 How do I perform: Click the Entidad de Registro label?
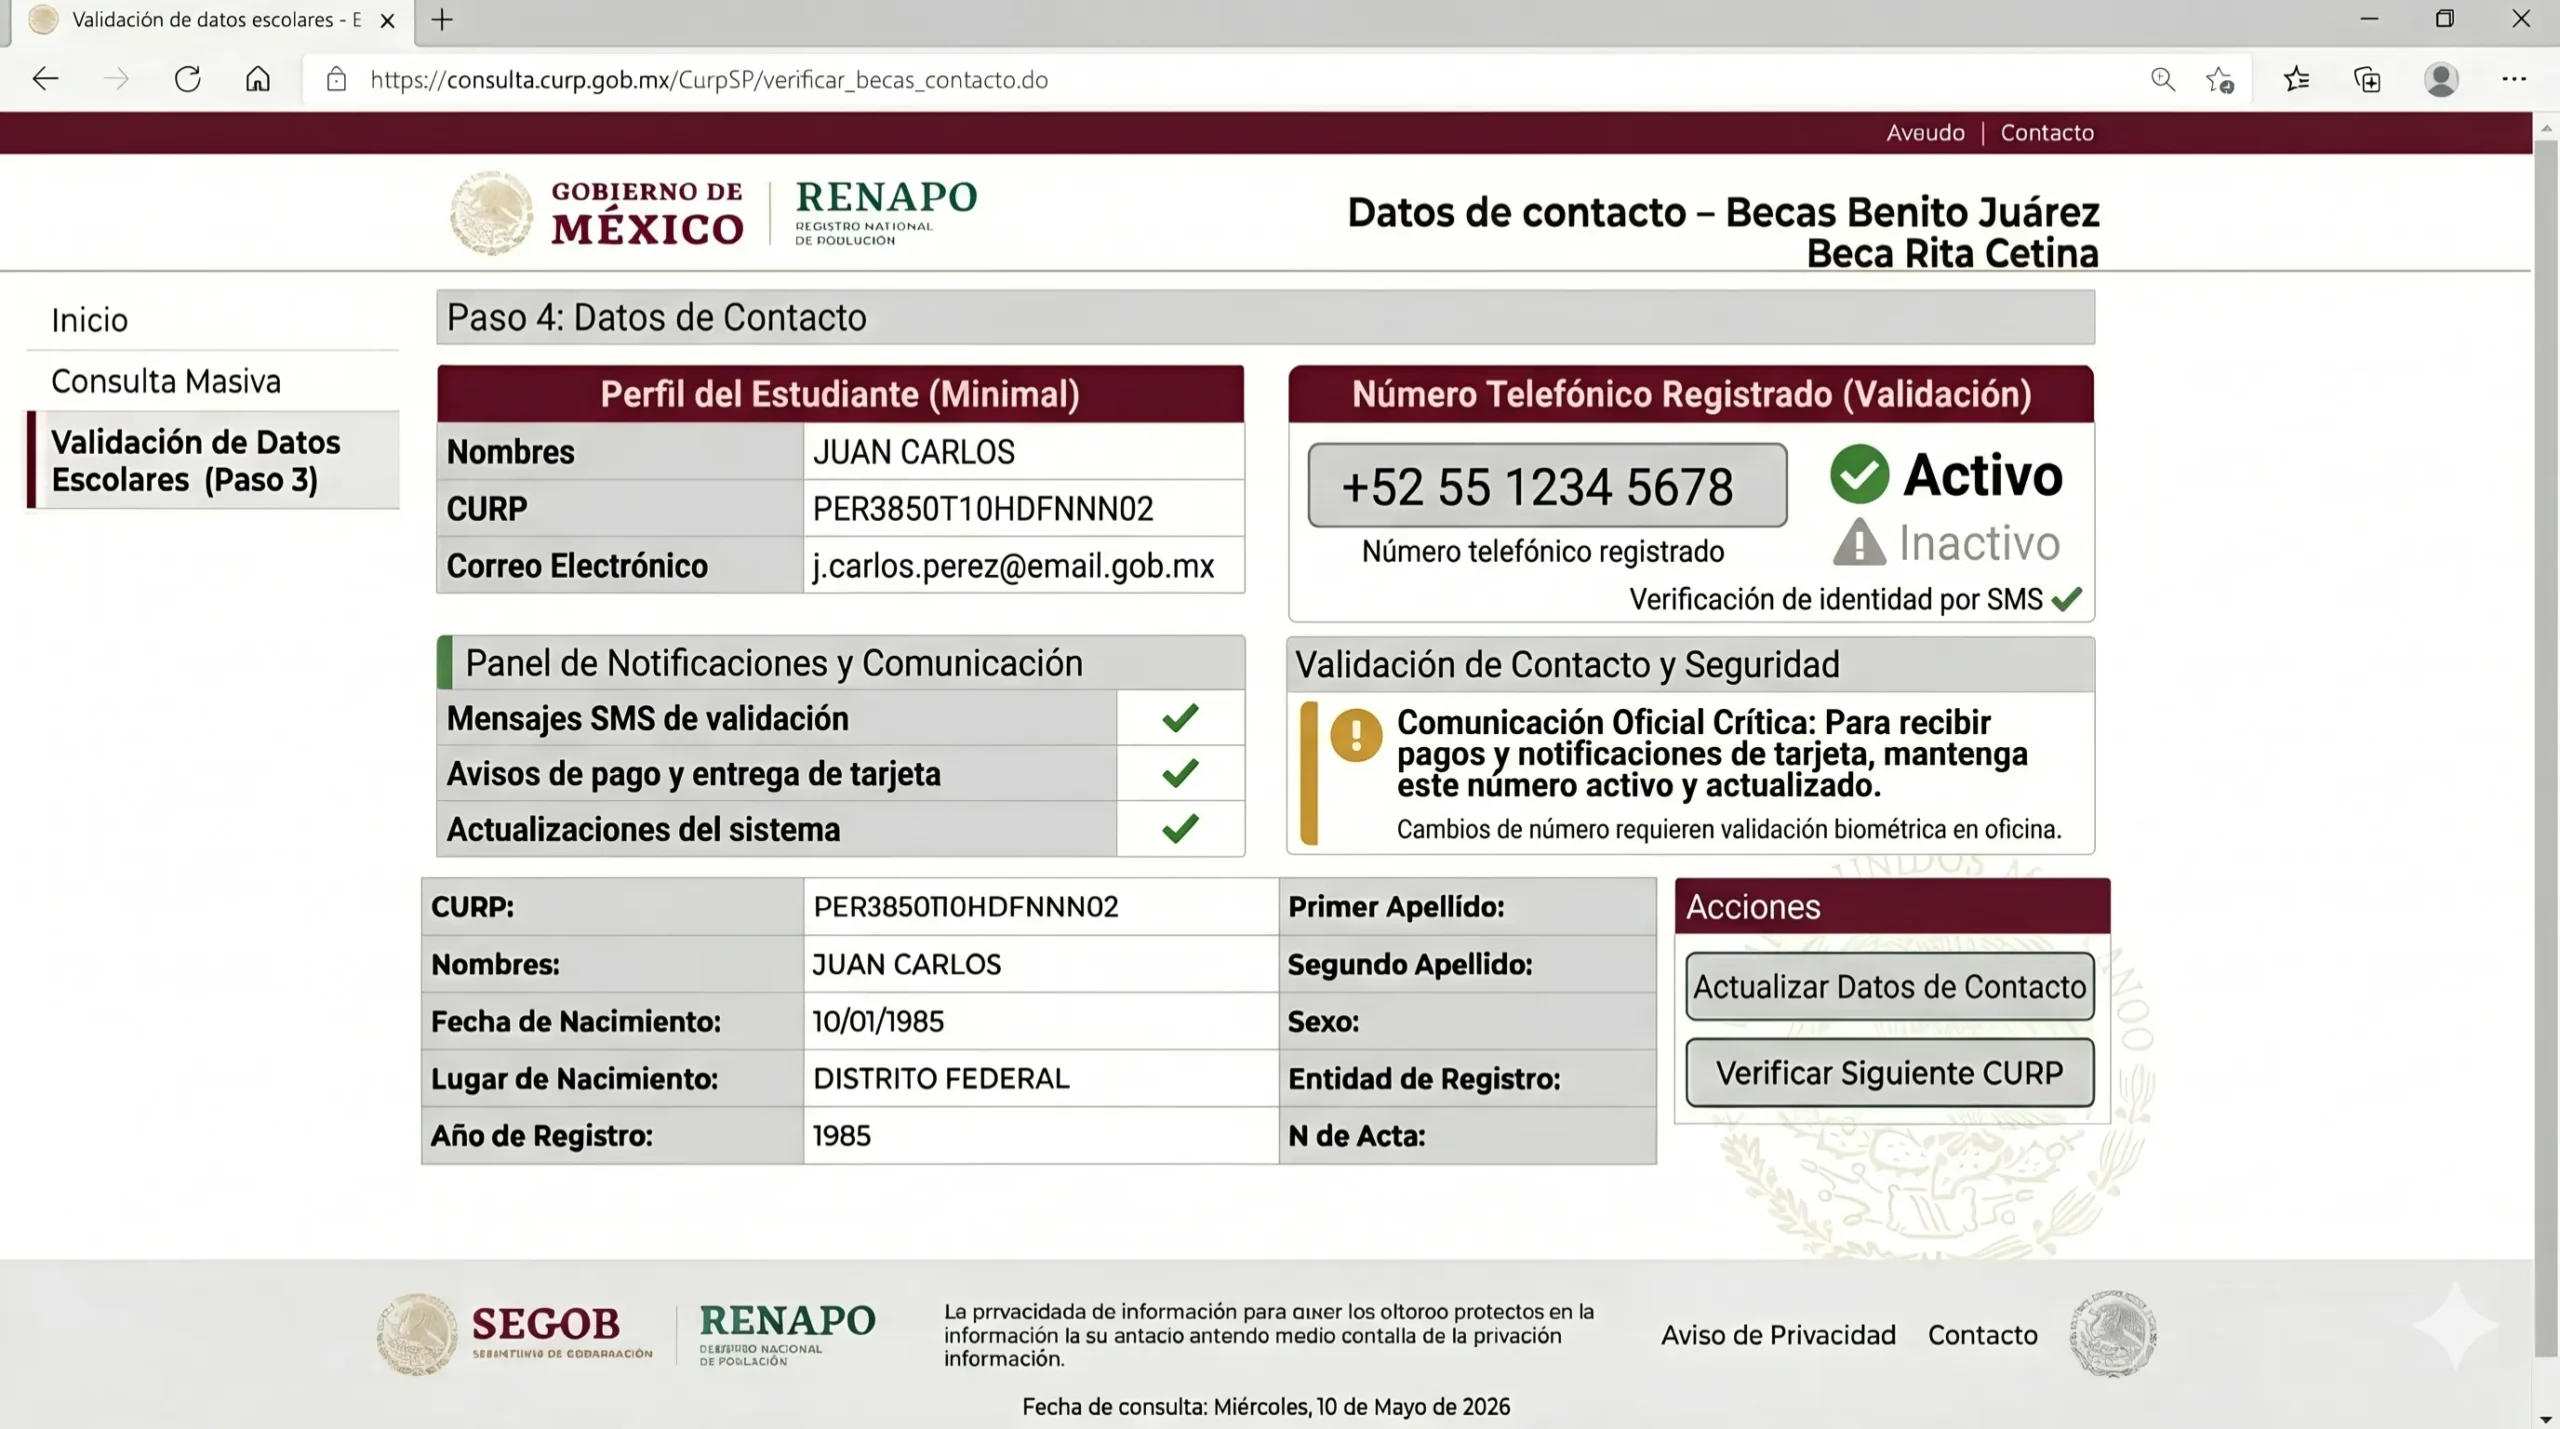click(1424, 1078)
